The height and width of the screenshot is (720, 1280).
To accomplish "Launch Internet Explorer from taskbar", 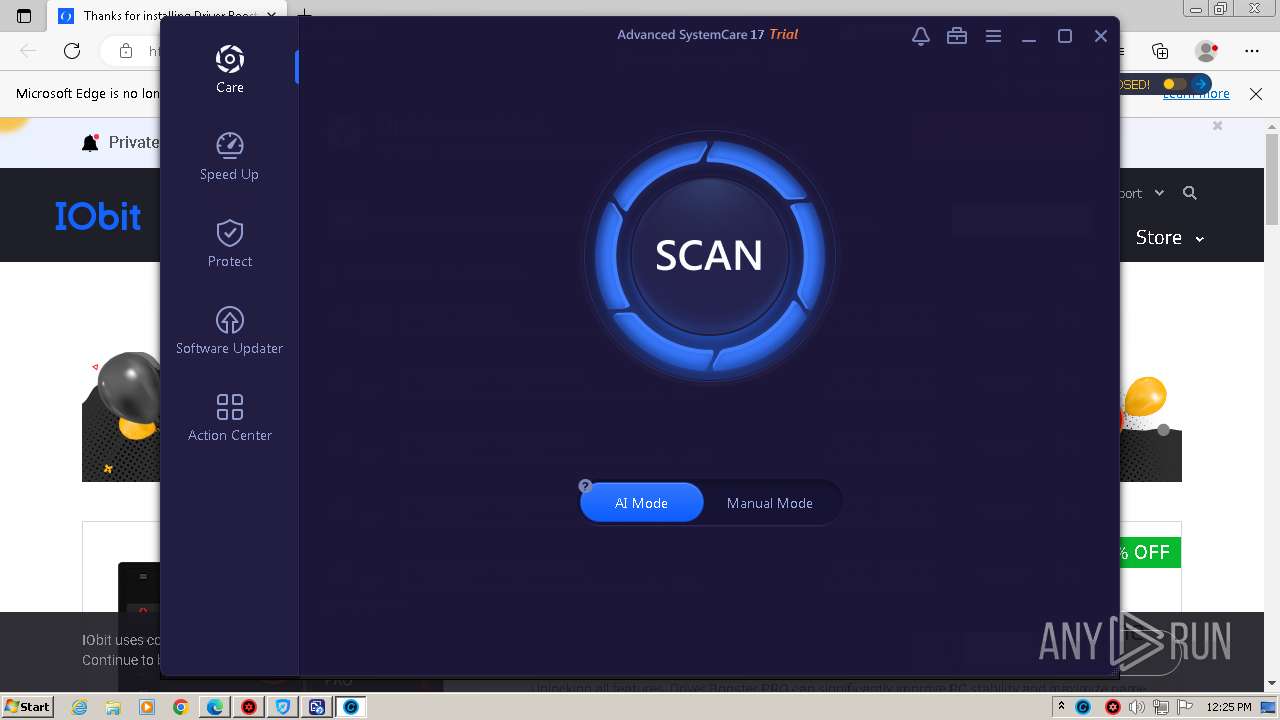I will pyautogui.click(x=79, y=707).
